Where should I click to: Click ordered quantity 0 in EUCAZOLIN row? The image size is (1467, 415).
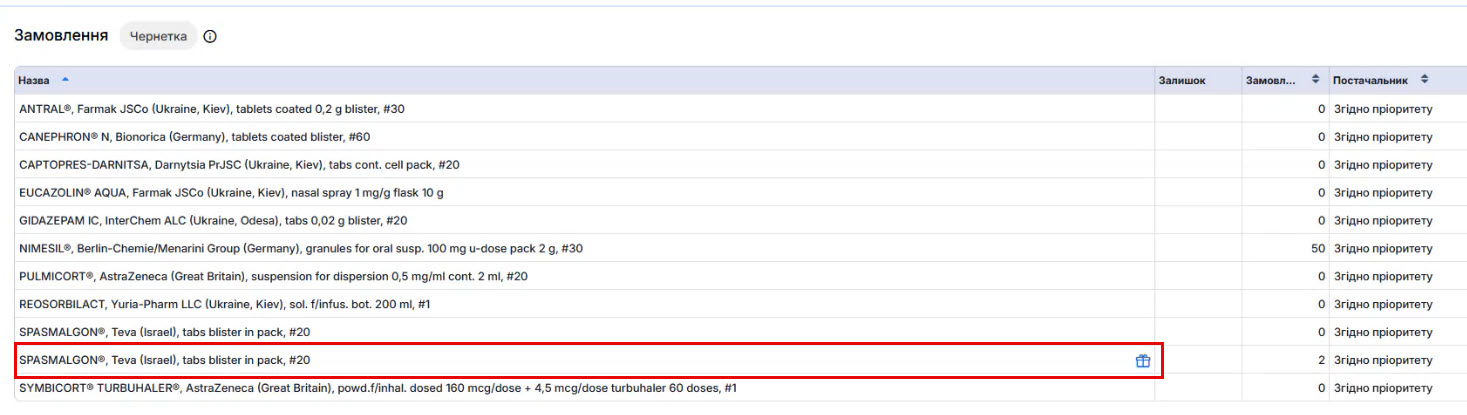pos(1321,193)
